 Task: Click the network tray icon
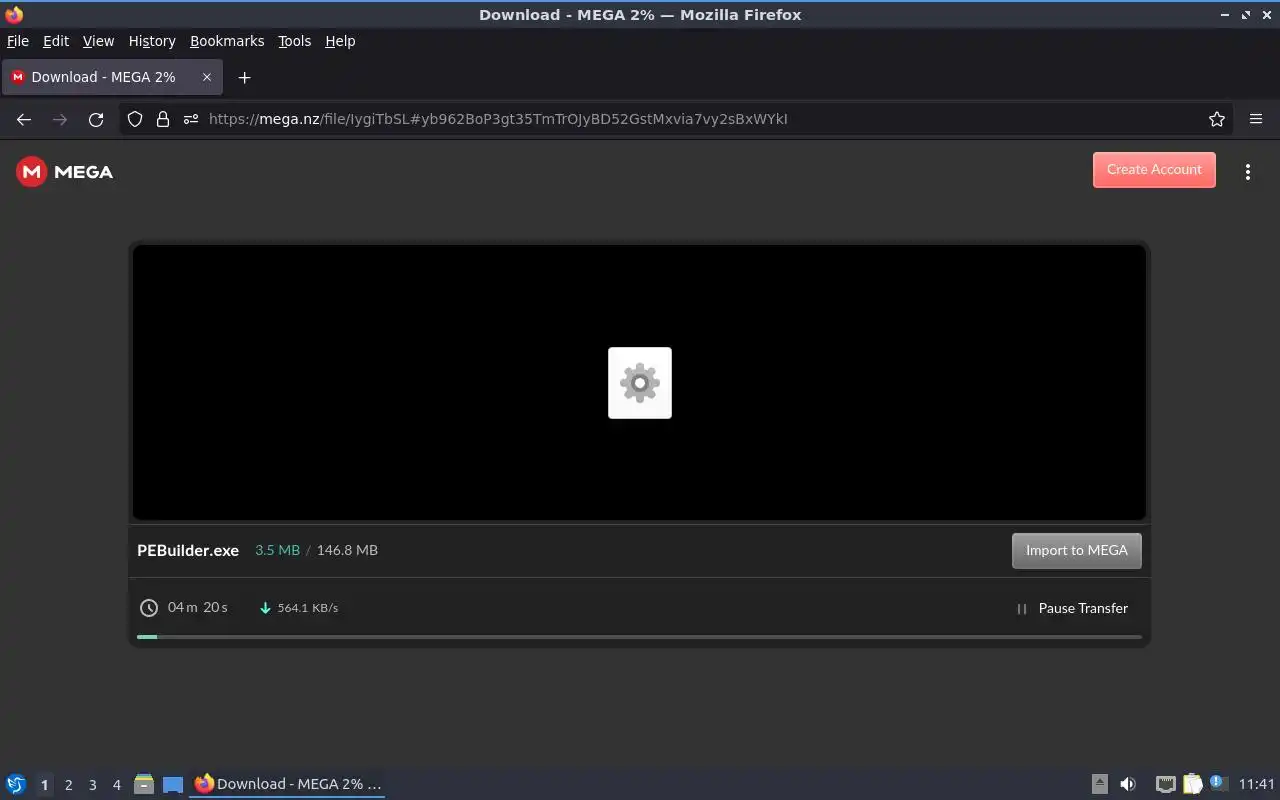tap(1165, 784)
